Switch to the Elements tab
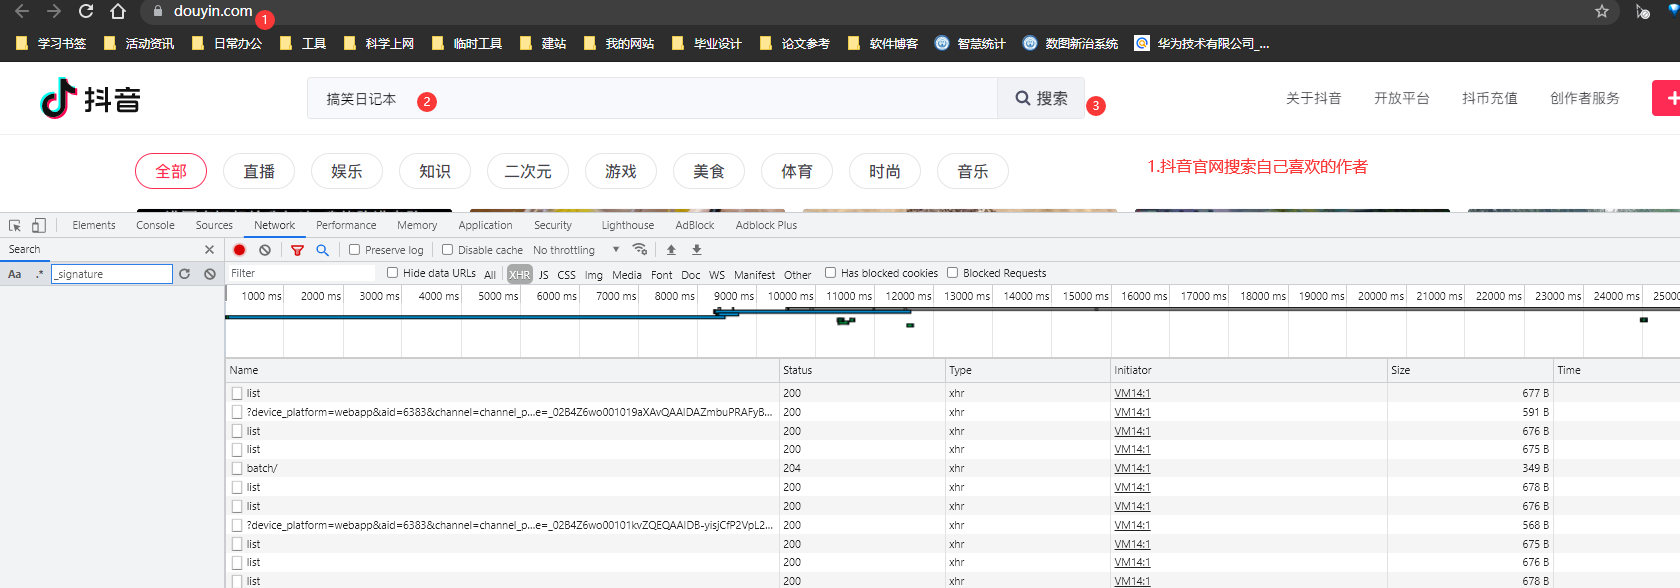The height and width of the screenshot is (588, 1680). tap(94, 225)
